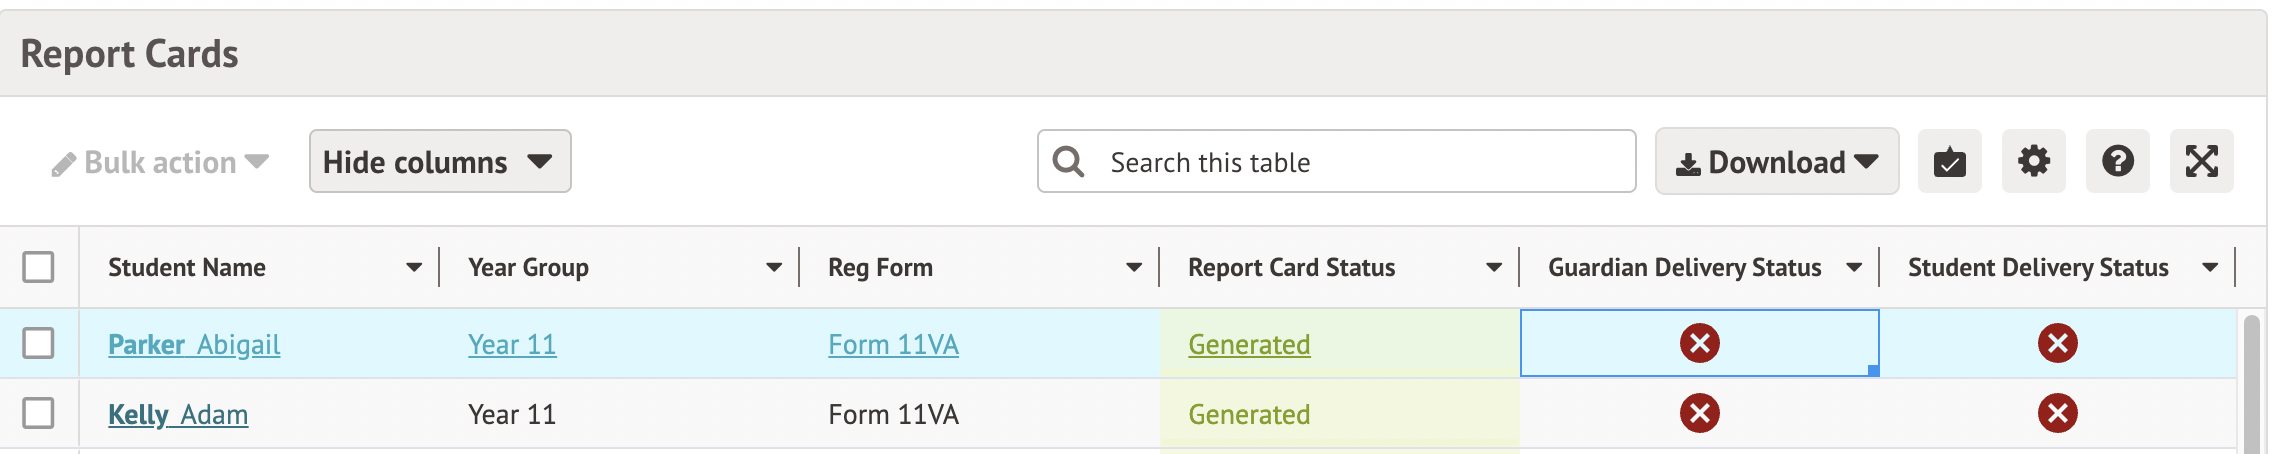Open Parker Abigail's student profile link
Image resolution: width=2288 pixels, height=454 pixels.
[x=194, y=344]
